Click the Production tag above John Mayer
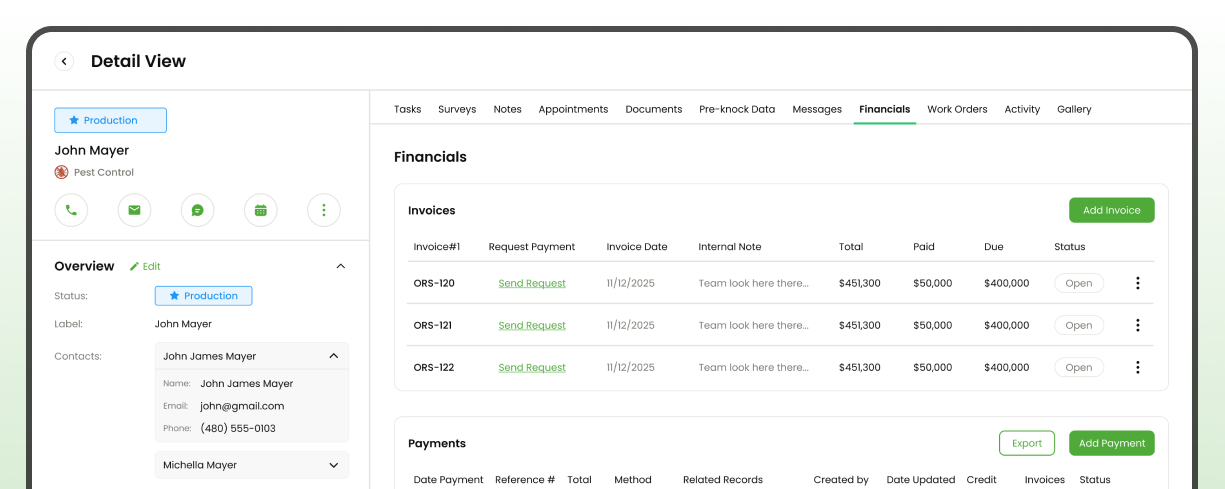Viewport: 1225px width, 489px height. [110, 120]
